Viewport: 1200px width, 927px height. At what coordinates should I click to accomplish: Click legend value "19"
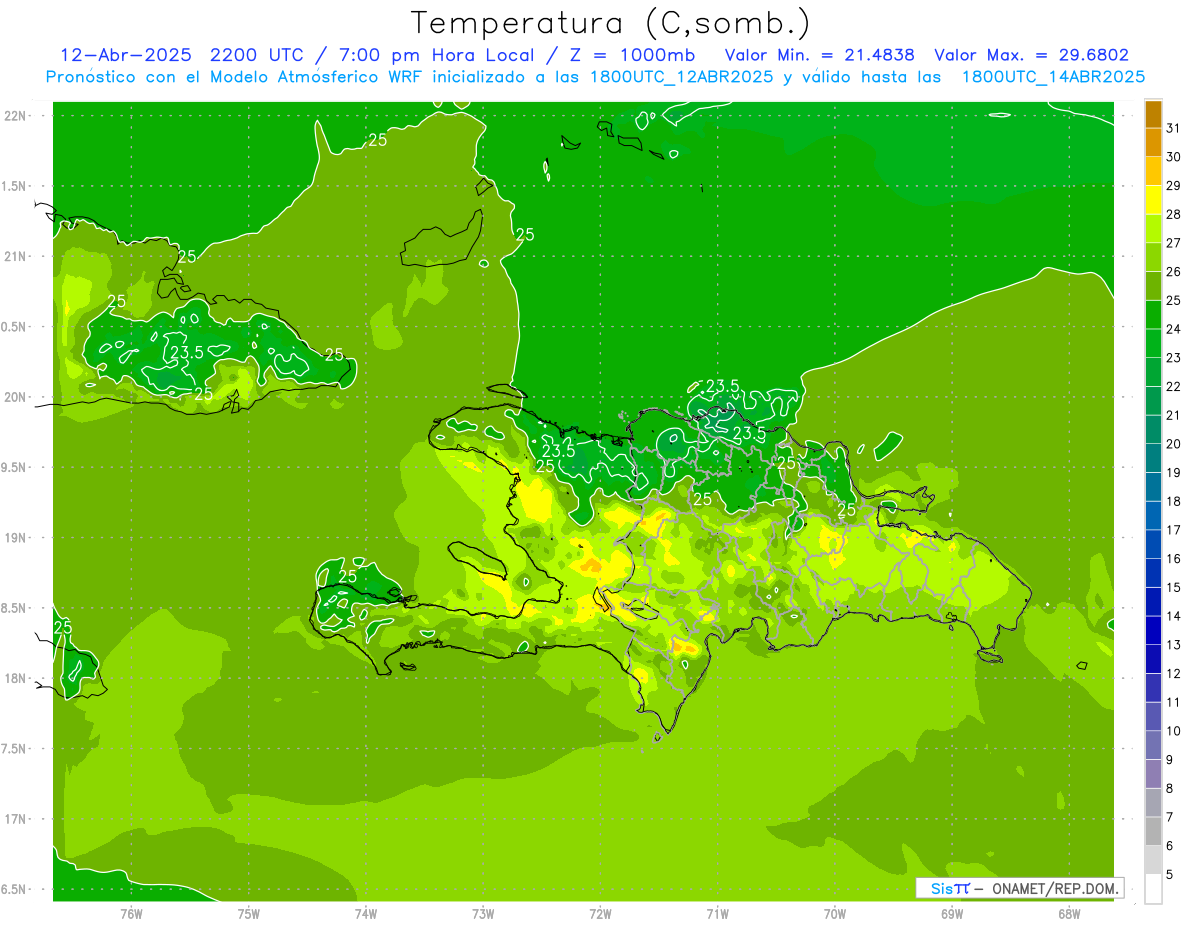pyautogui.click(x=1174, y=472)
